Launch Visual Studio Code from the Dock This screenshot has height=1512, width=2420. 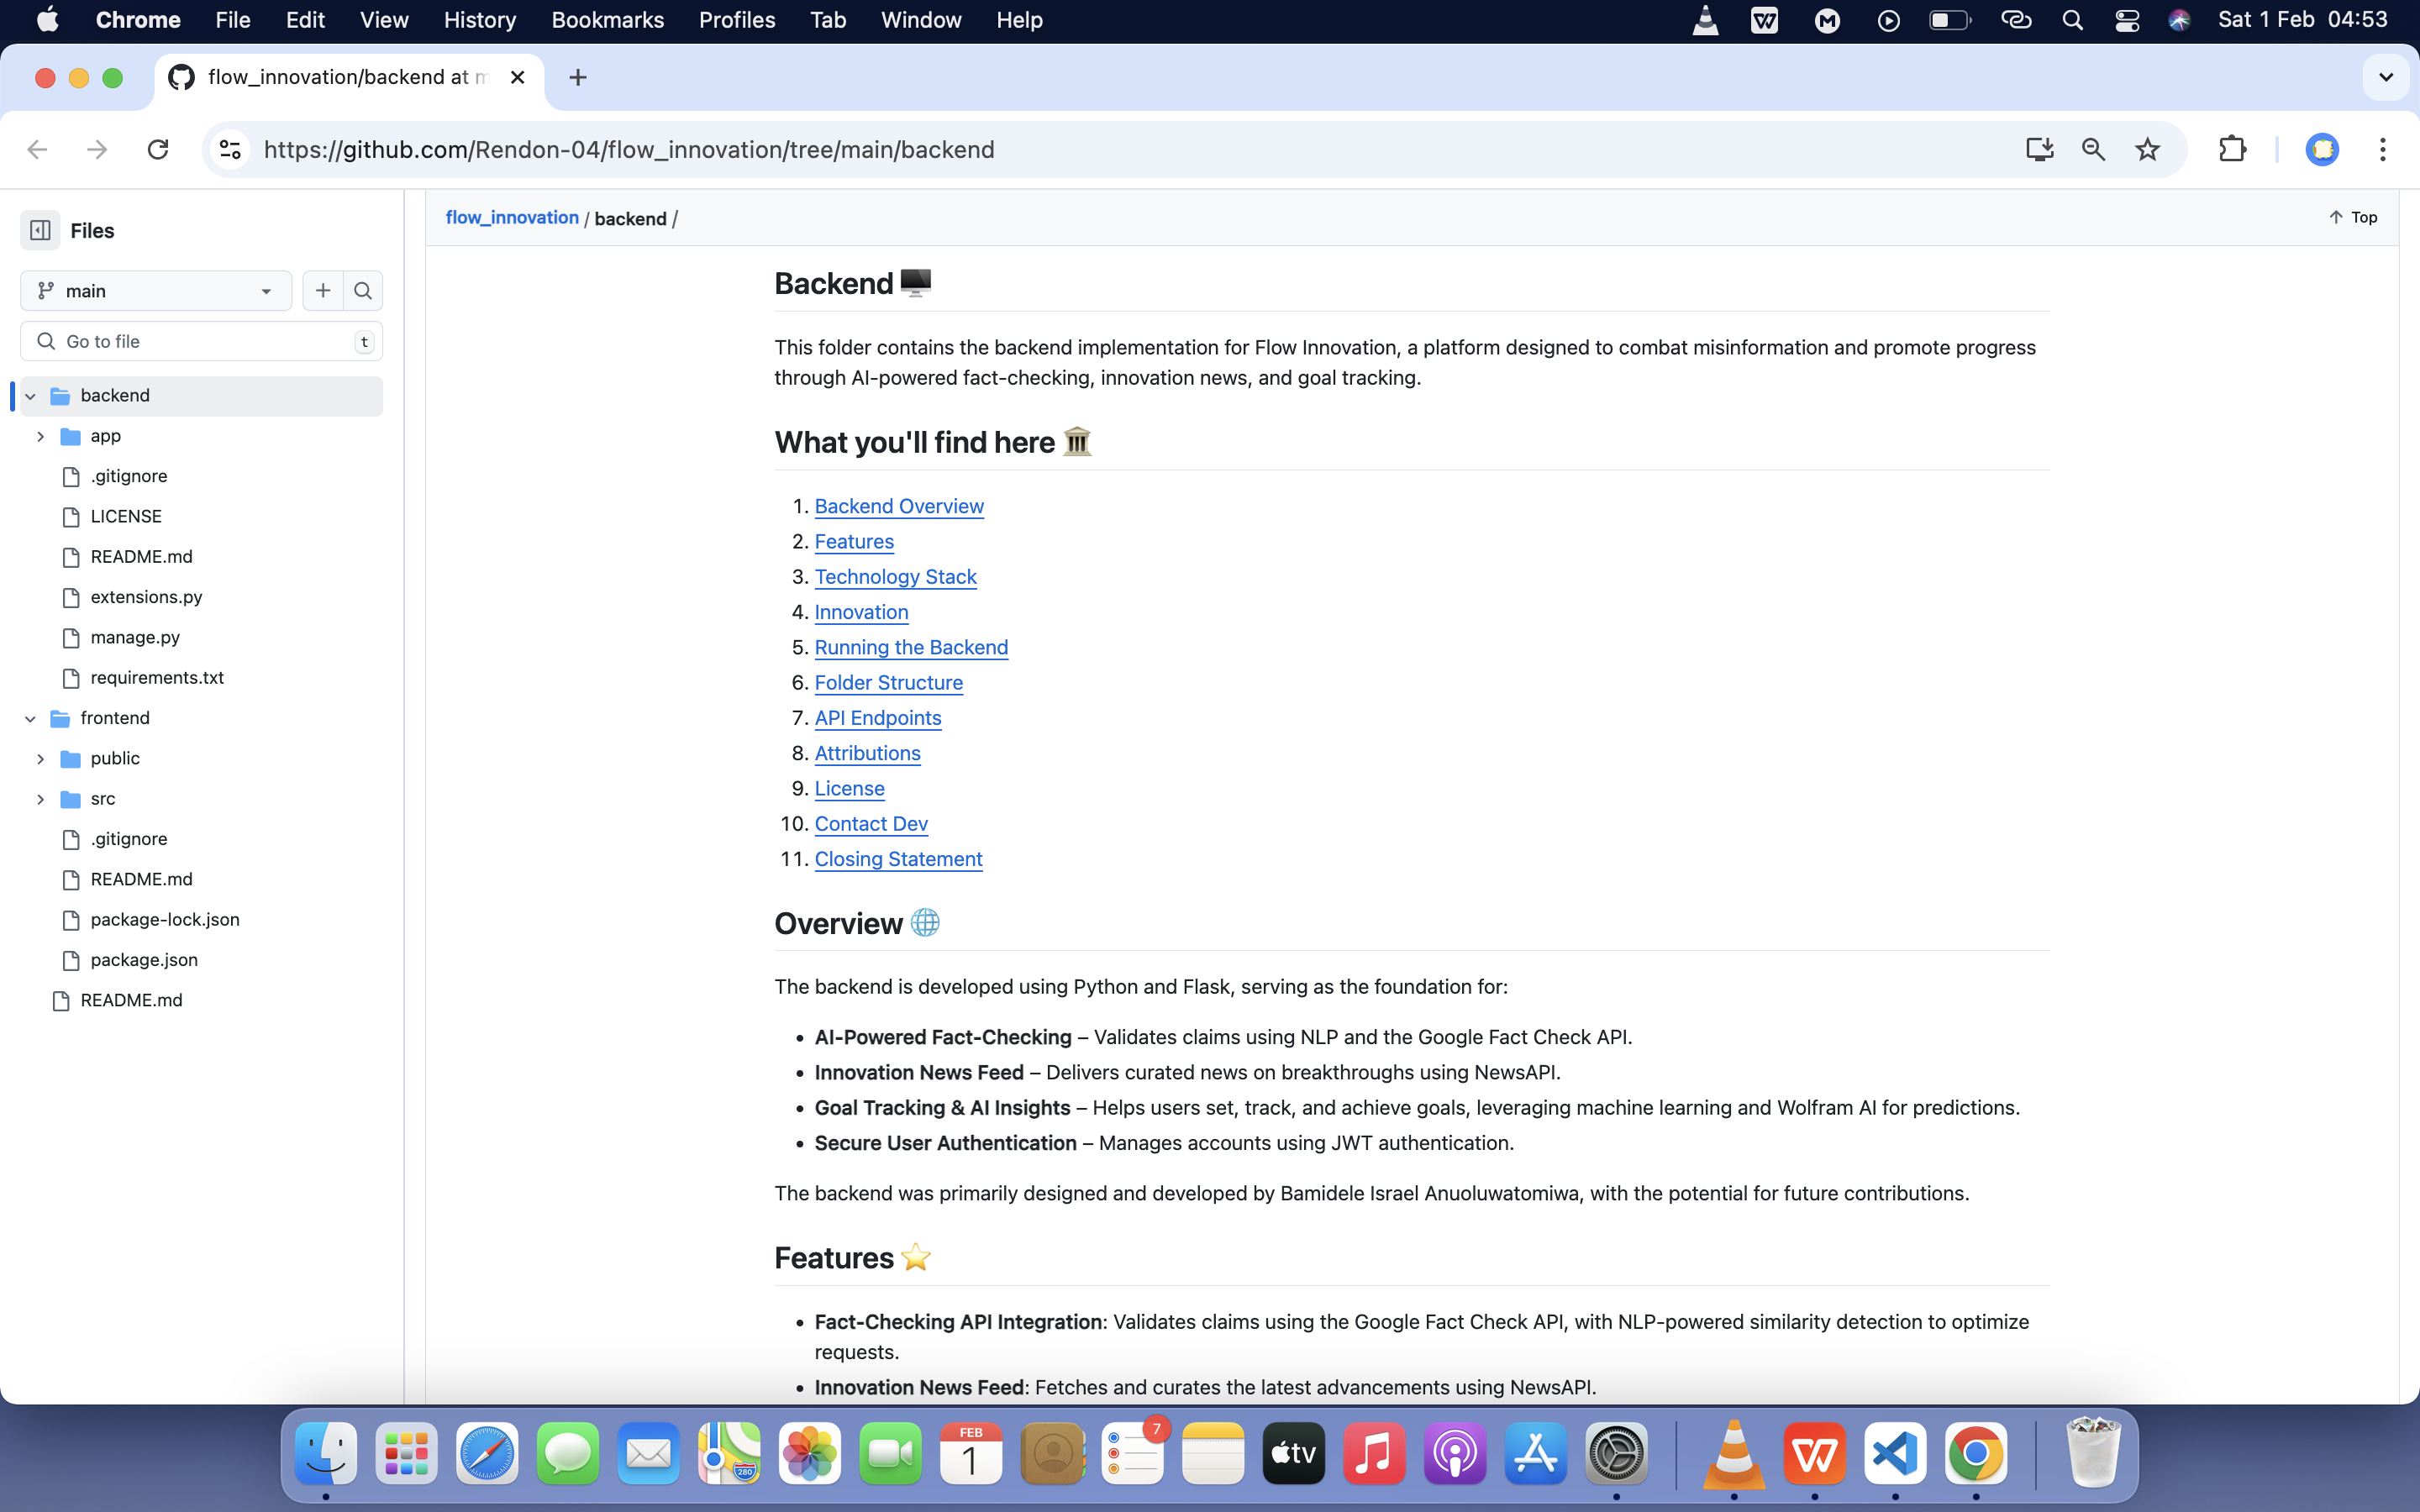click(x=1895, y=1453)
